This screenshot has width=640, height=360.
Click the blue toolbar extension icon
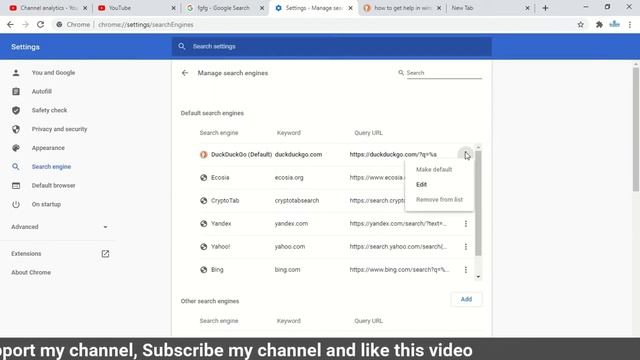614,24
